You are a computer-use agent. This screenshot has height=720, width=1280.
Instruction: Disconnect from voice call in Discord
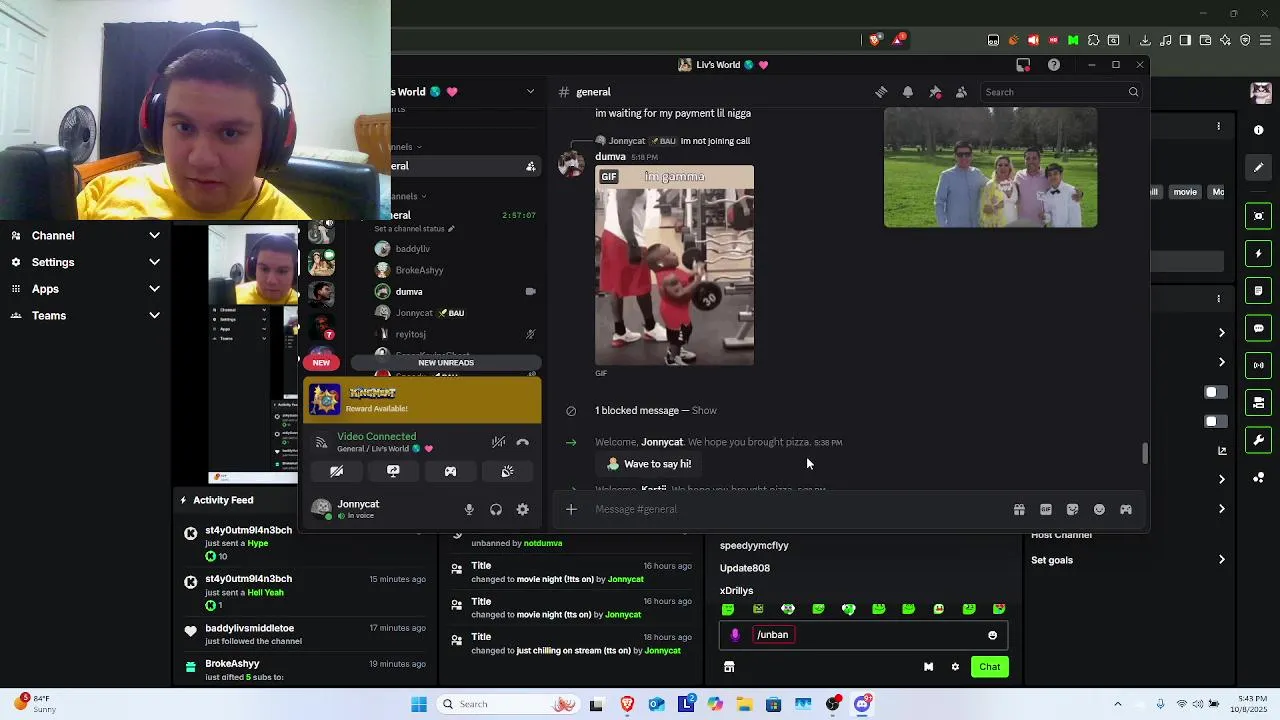tap(522, 442)
